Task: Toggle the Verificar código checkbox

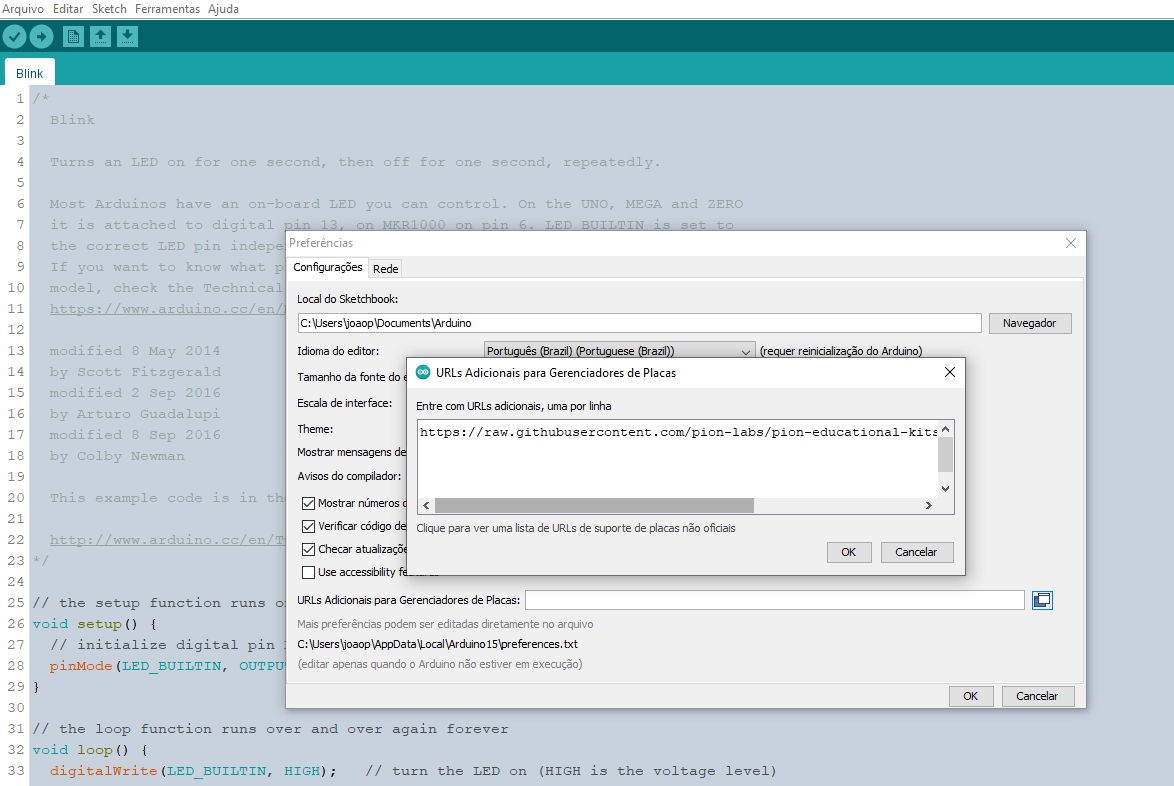Action: click(x=308, y=526)
